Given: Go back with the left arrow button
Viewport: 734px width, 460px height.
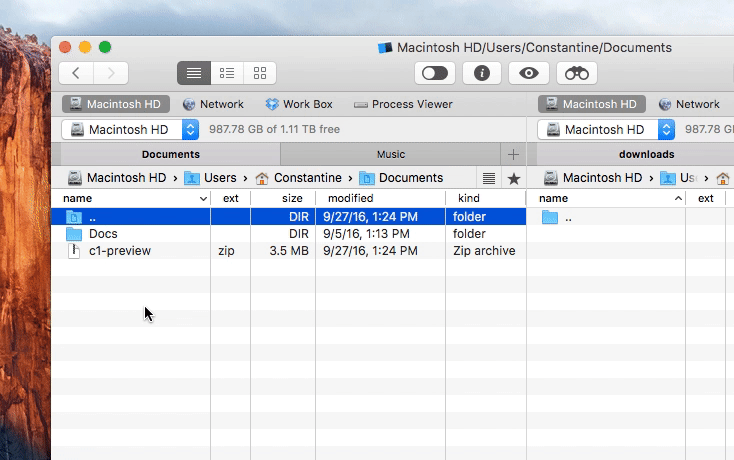Looking at the screenshot, I should click(76, 73).
